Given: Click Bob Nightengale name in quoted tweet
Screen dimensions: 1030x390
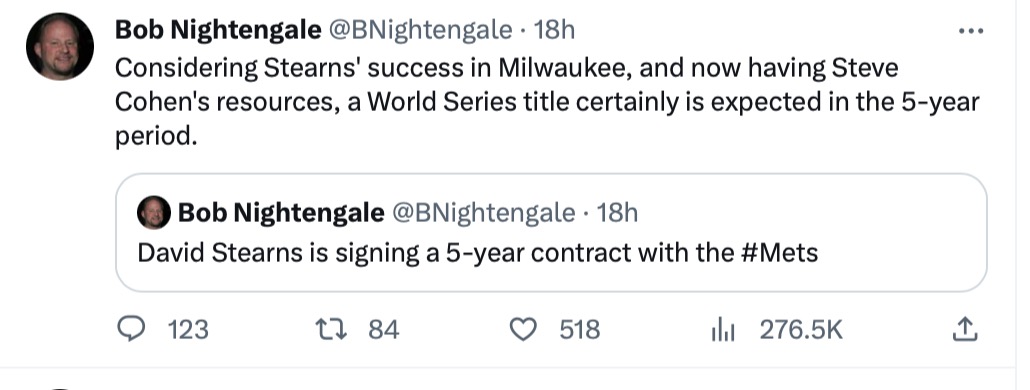Looking at the screenshot, I should (x=282, y=213).
